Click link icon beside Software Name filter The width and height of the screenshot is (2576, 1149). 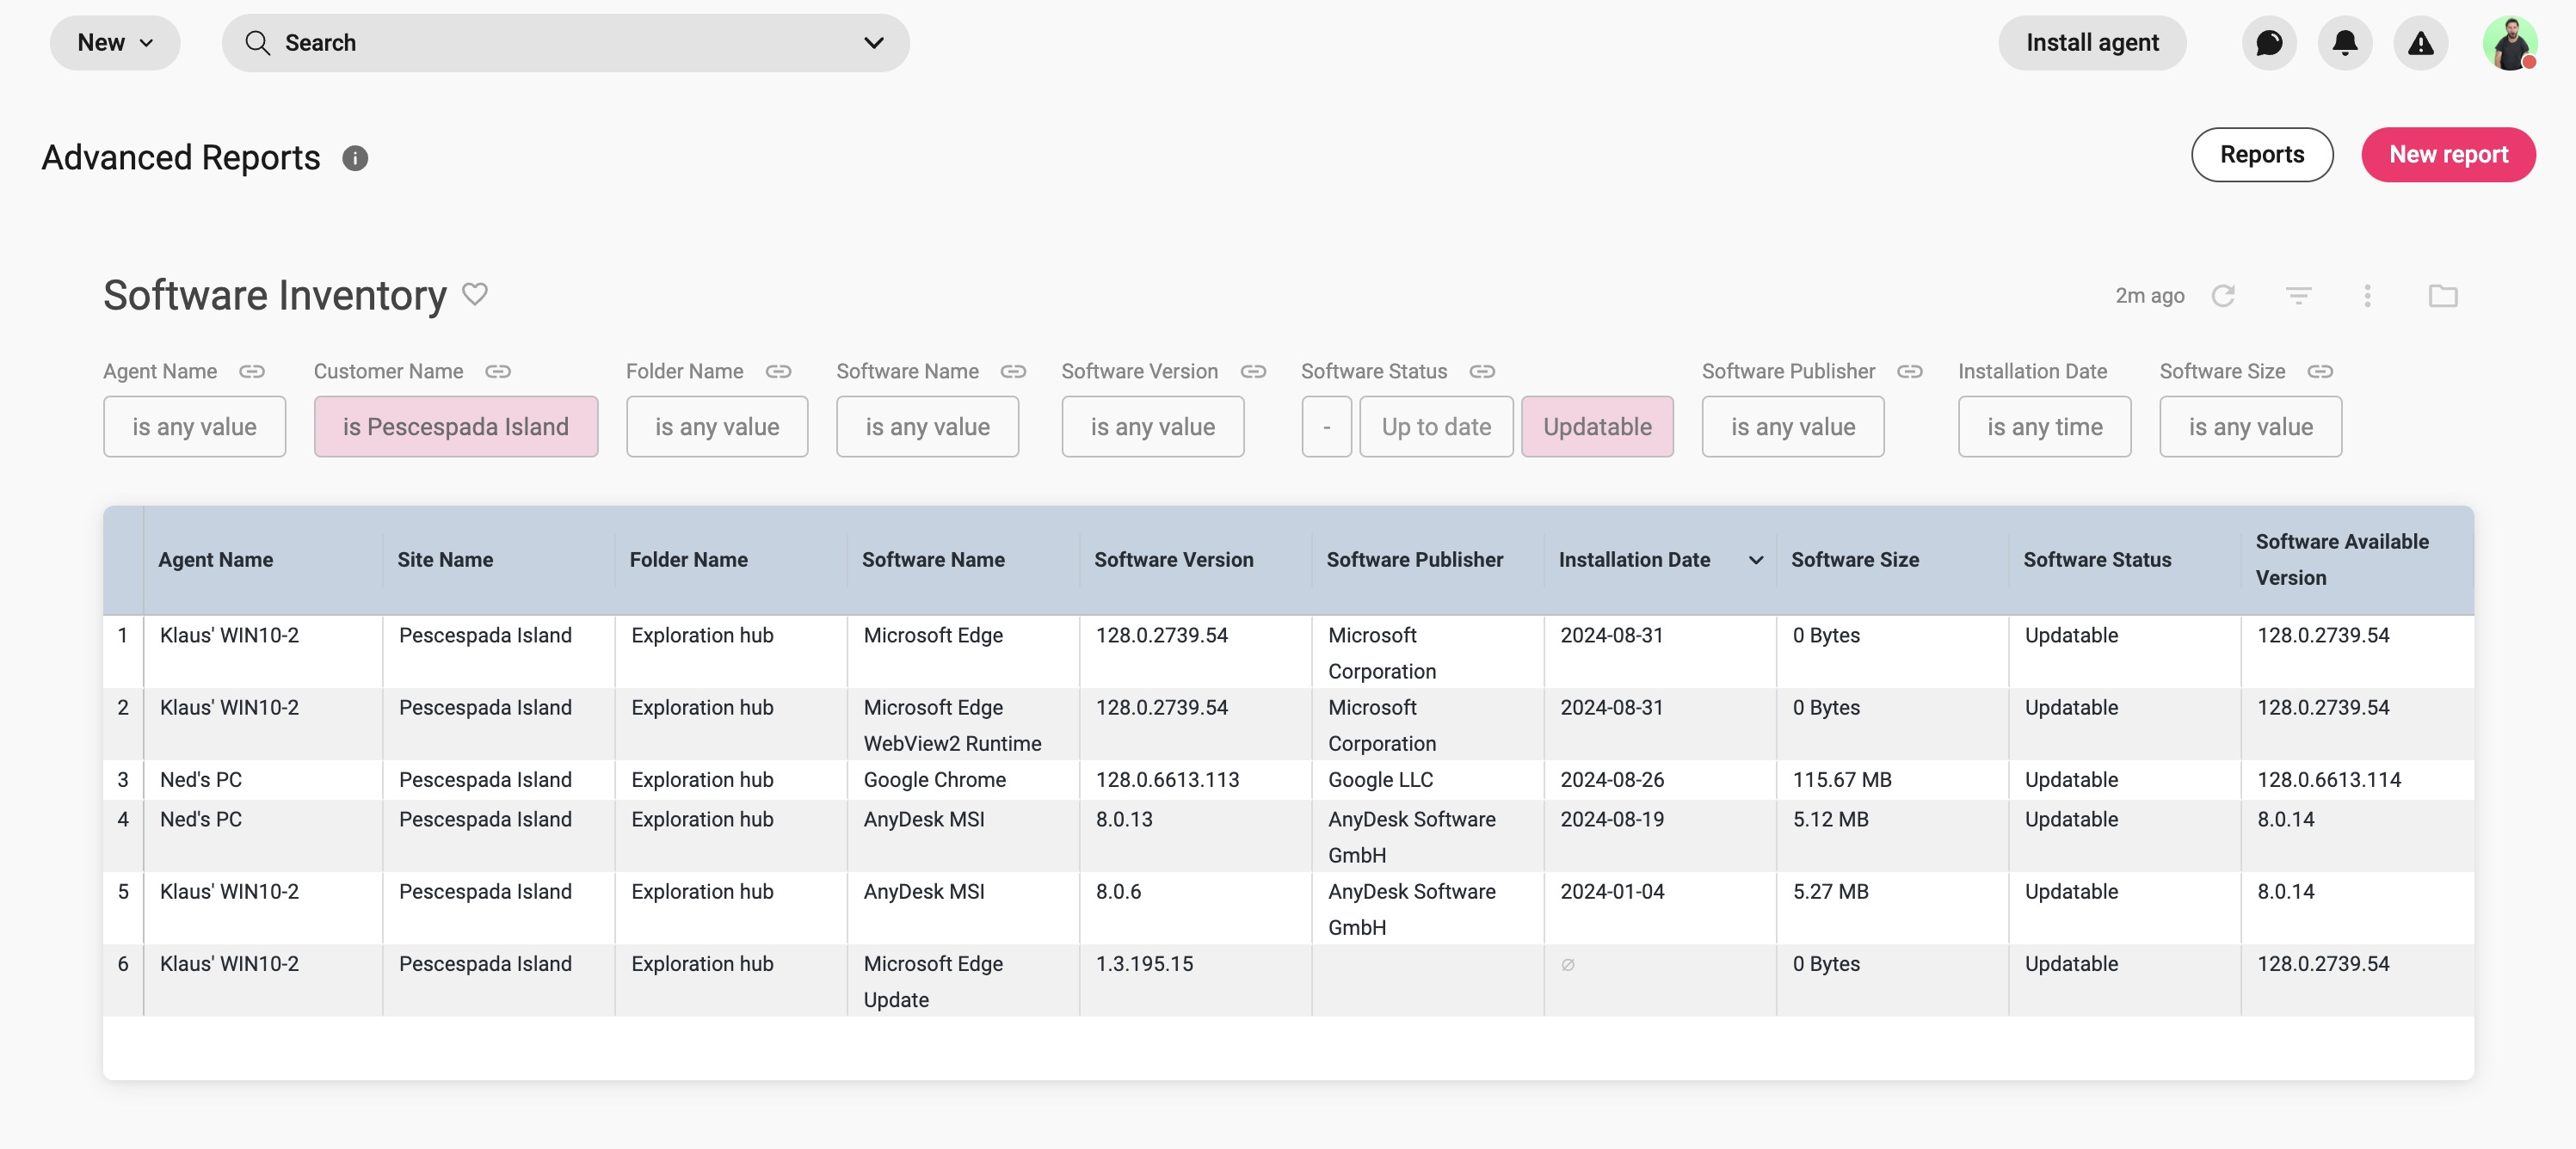[1013, 371]
